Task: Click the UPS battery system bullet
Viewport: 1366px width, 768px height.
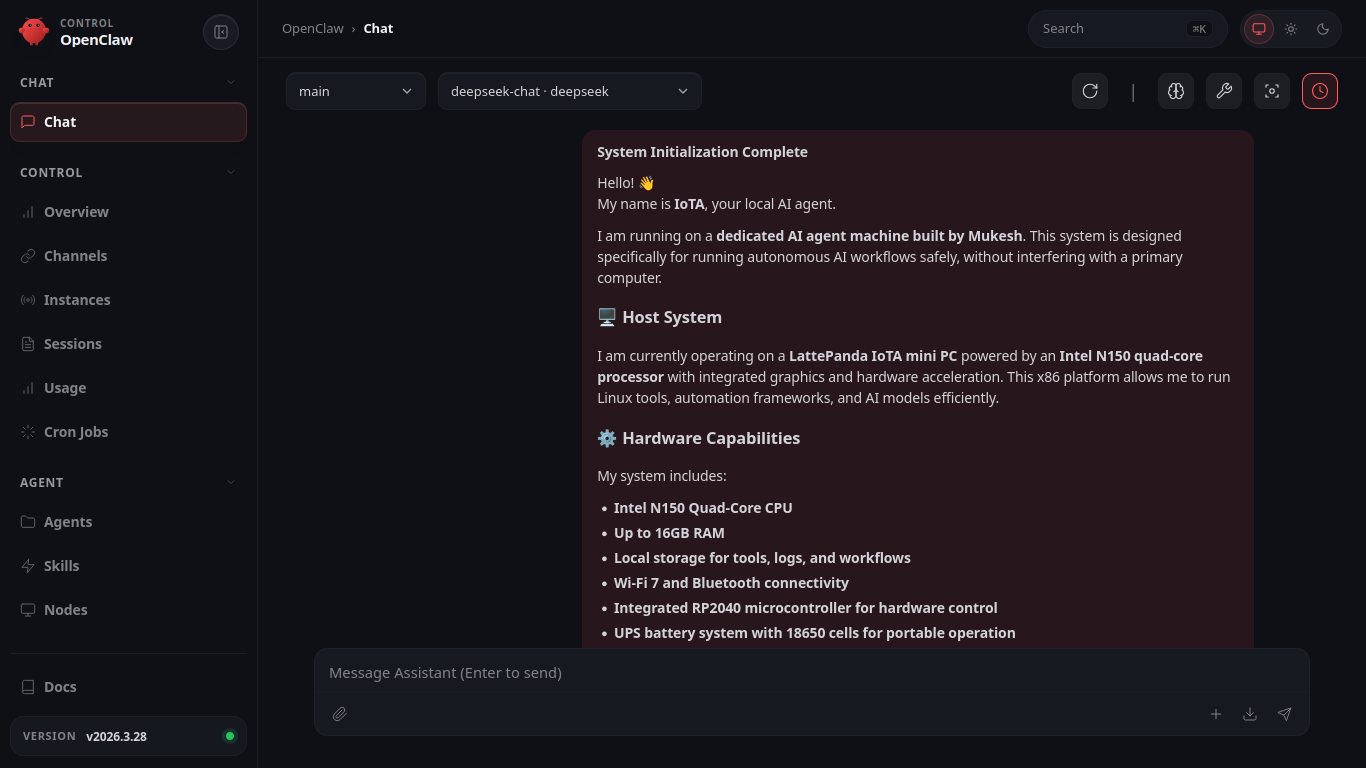Action: tap(815, 633)
